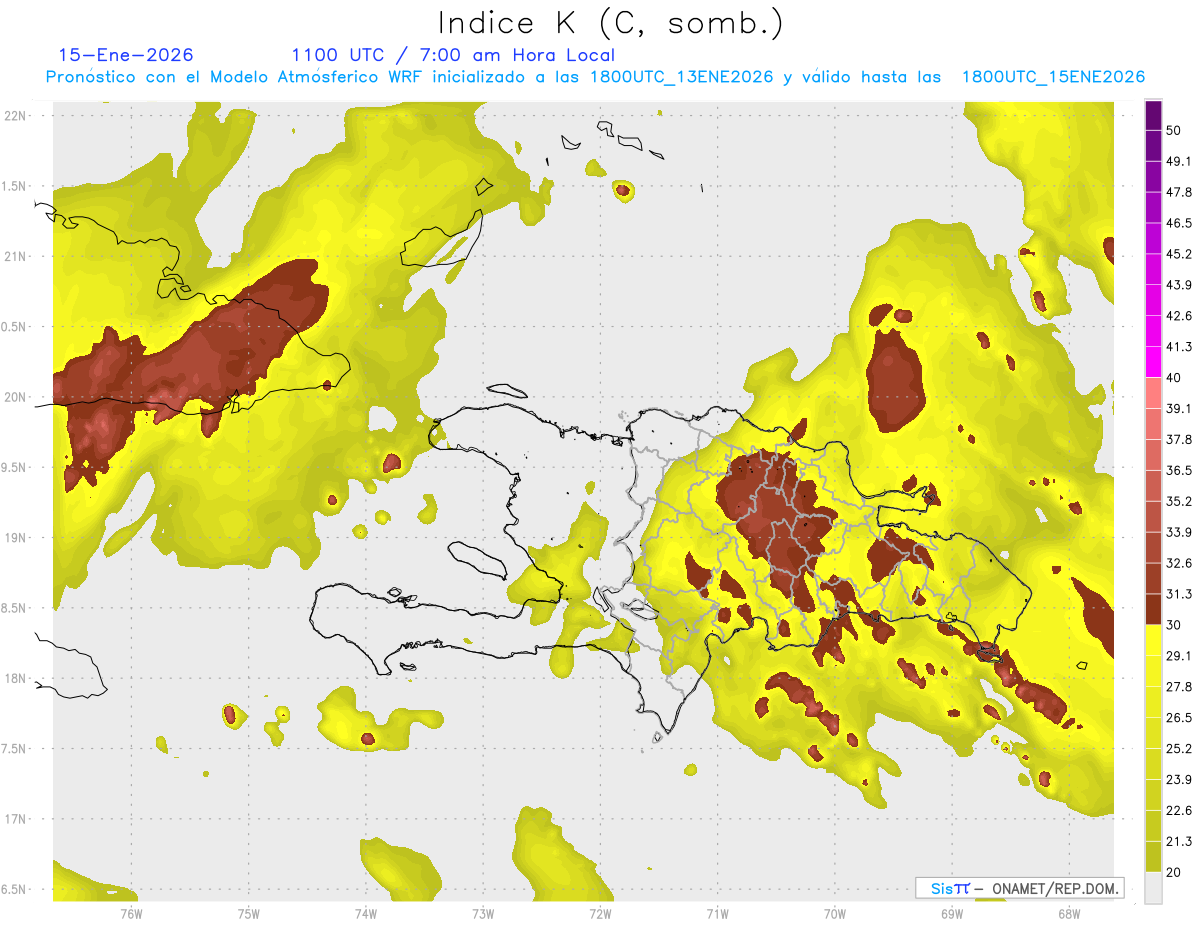Click color scale value '42.6'
The height and width of the screenshot is (927, 1200).
click(1179, 316)
